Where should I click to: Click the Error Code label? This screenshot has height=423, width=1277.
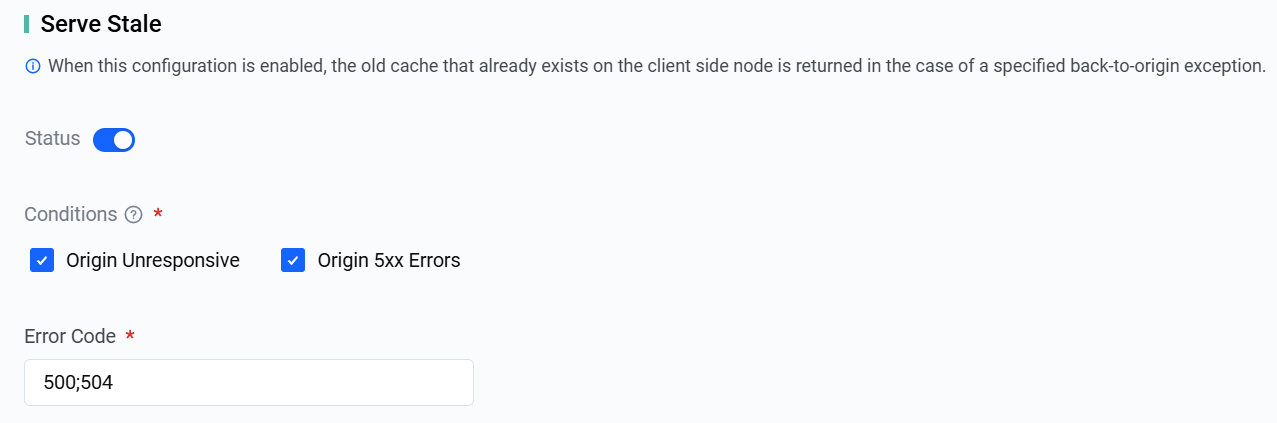pyautogui.click(x=70, y=336)
